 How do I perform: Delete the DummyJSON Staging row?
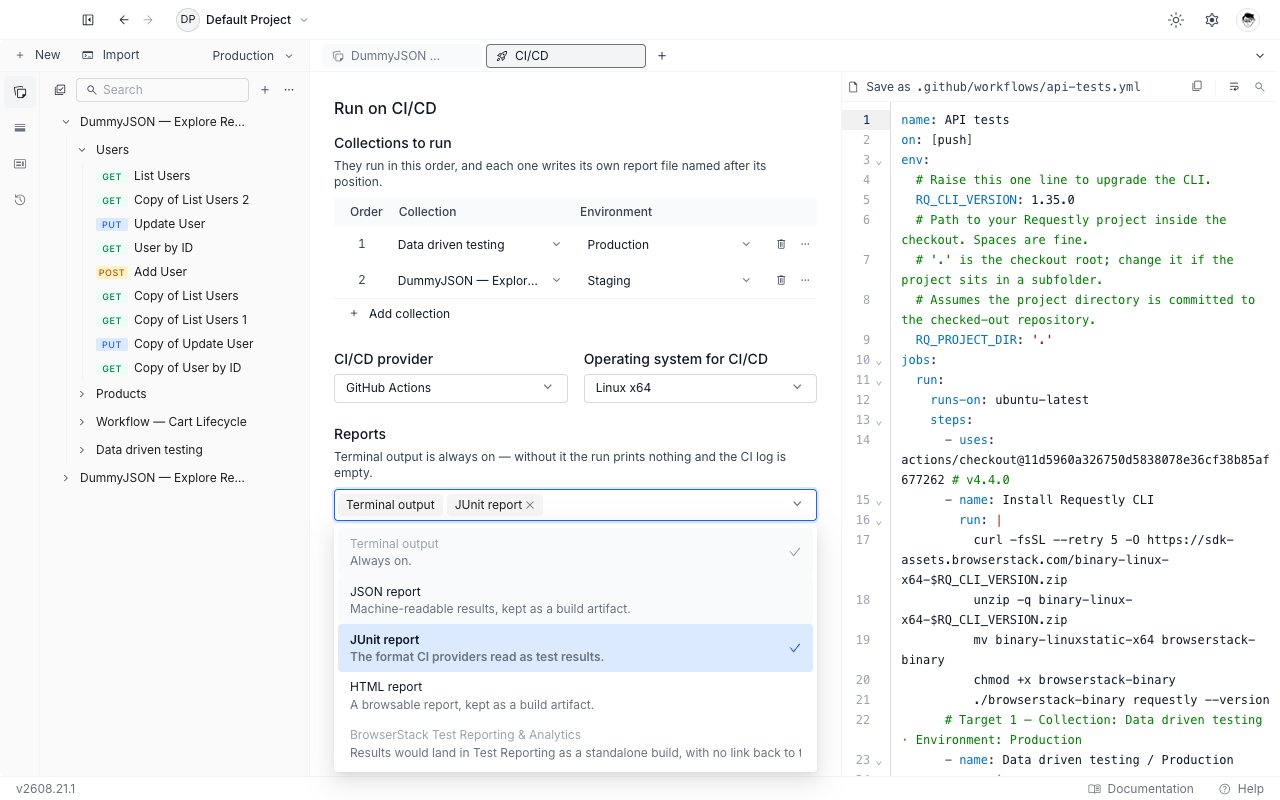pyautogui.click(x=781, y=280)
